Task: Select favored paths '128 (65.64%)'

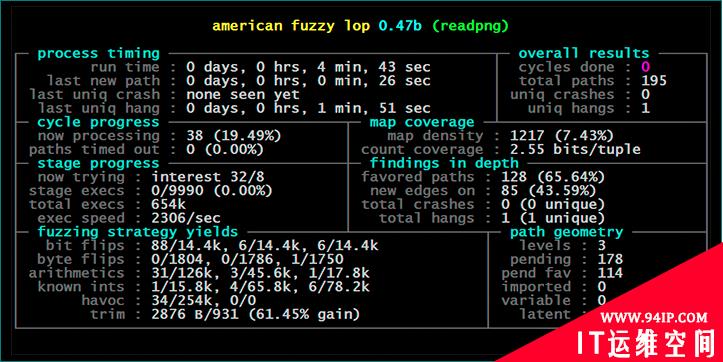Action: pyautogui.click(x=553, y=178)
